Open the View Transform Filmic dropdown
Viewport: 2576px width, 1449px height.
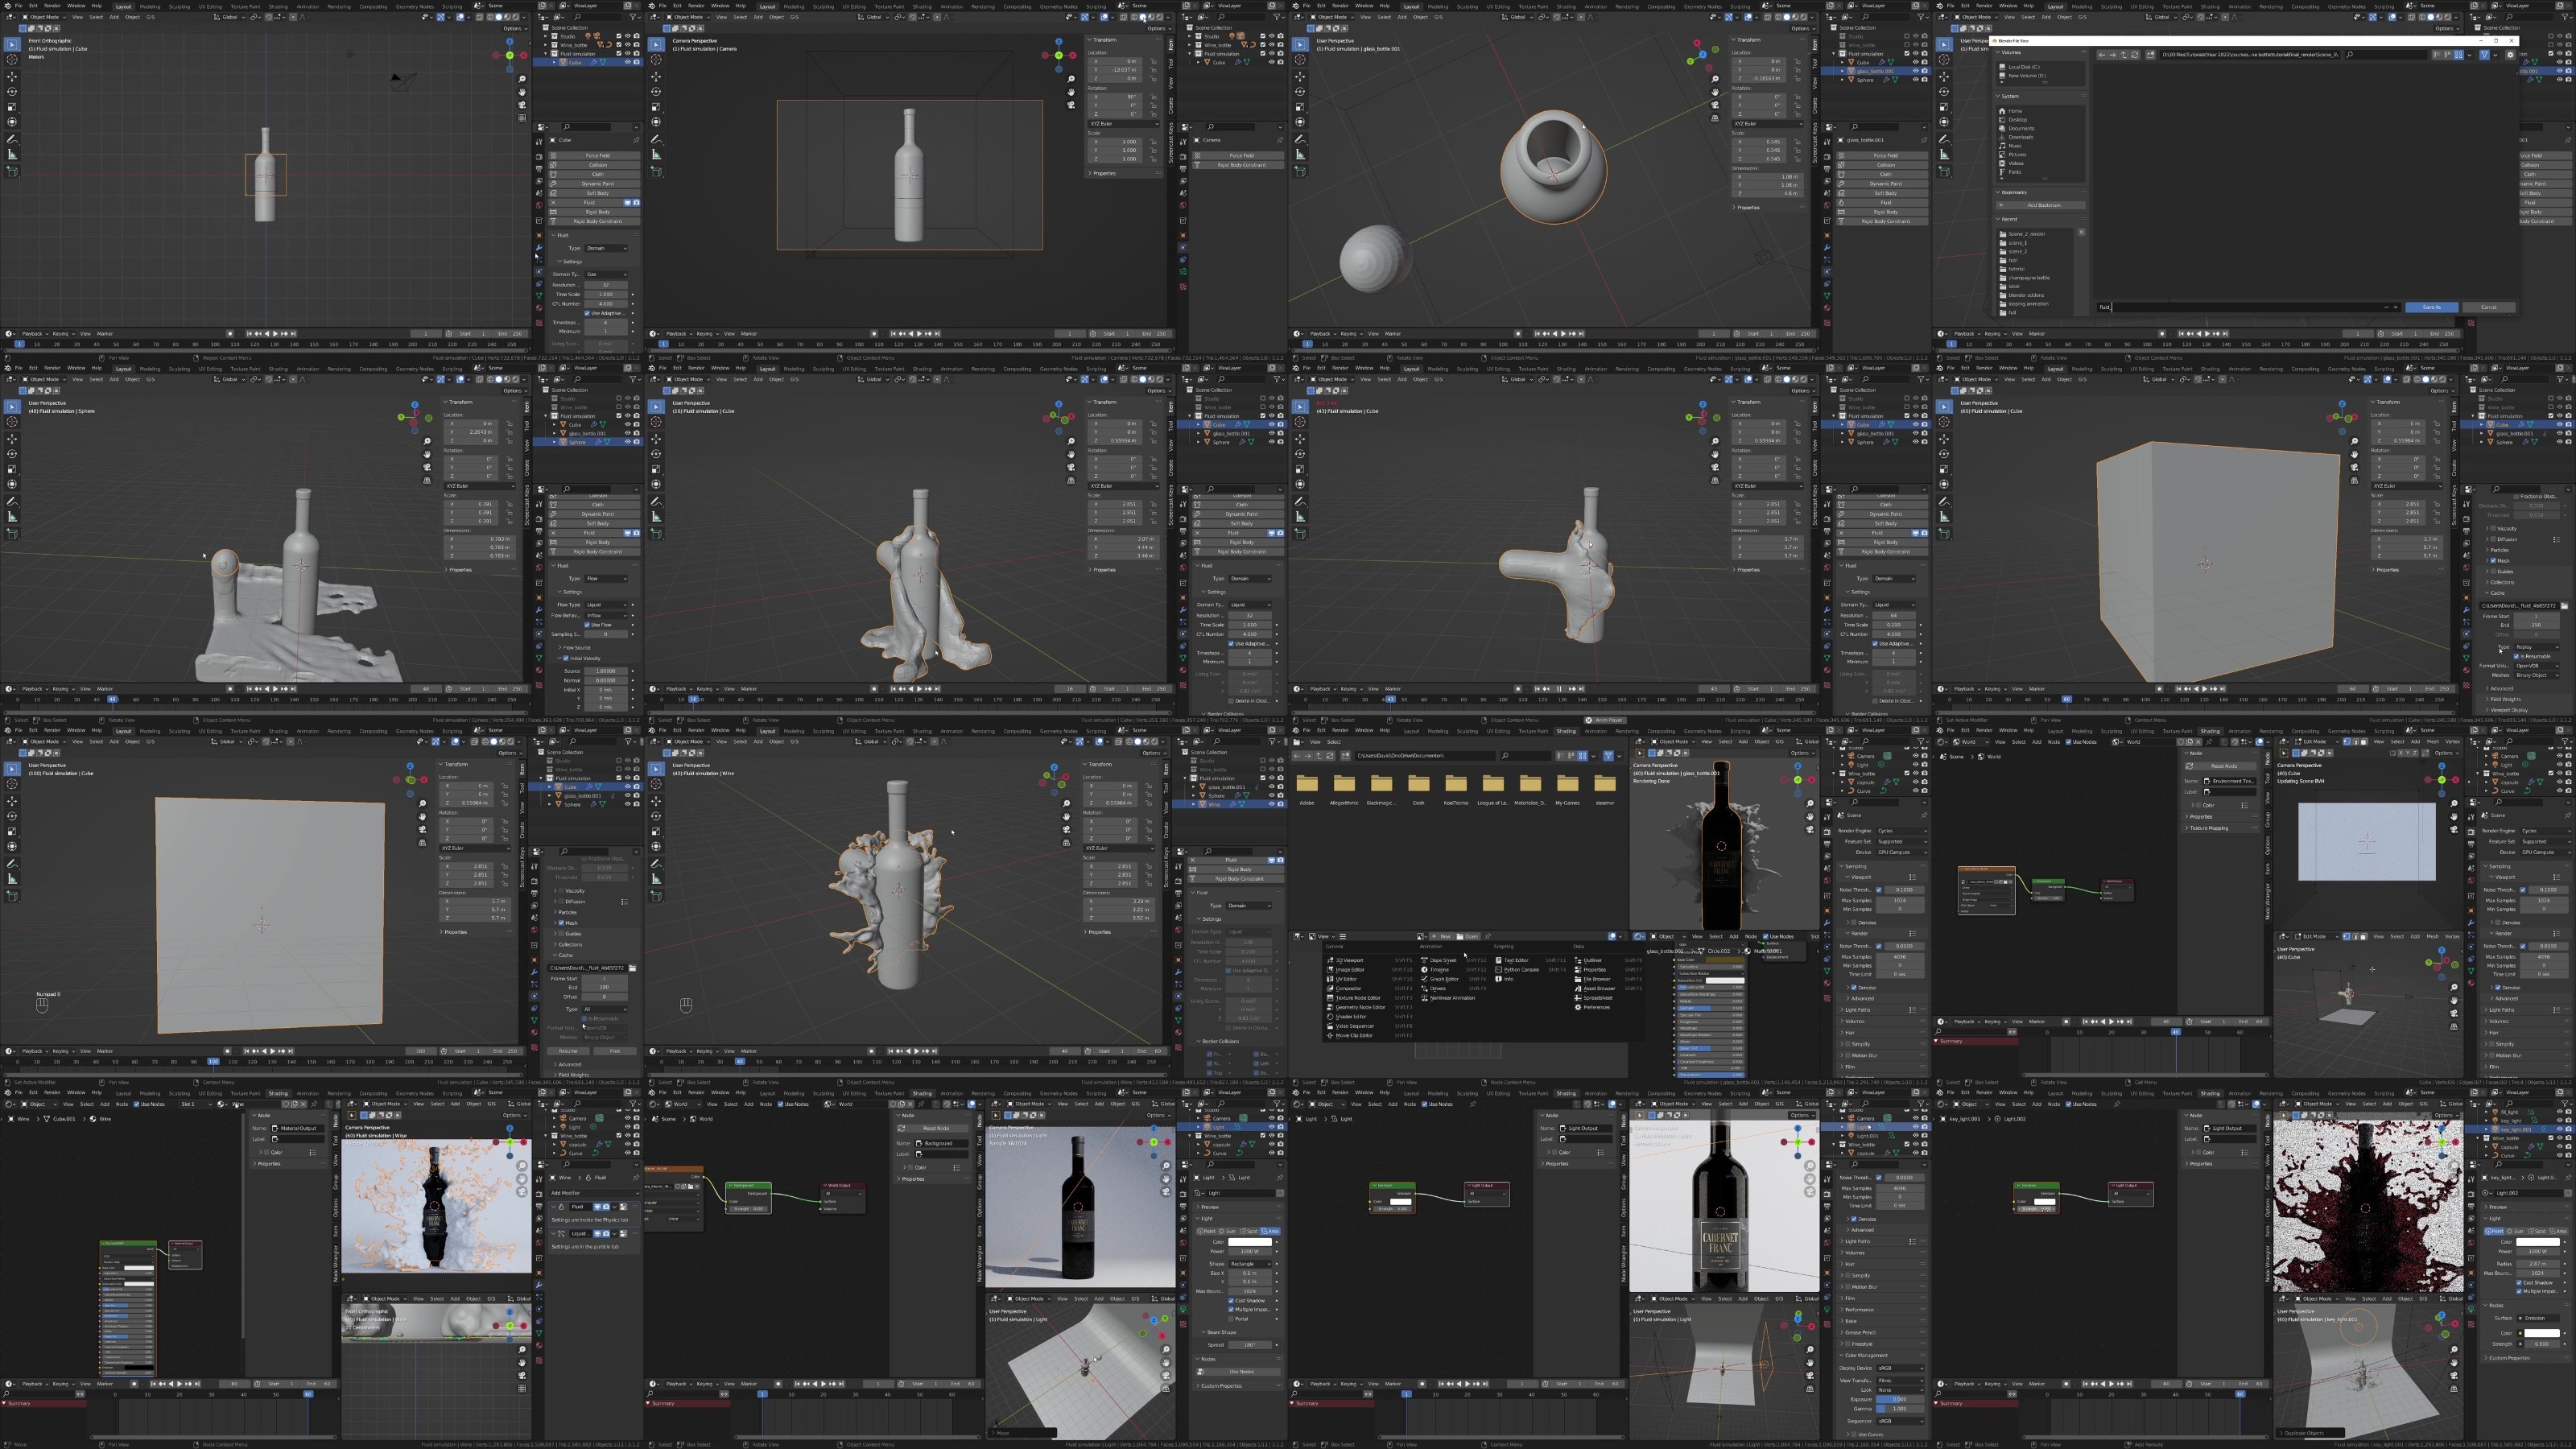(x=1900, y=1380)
